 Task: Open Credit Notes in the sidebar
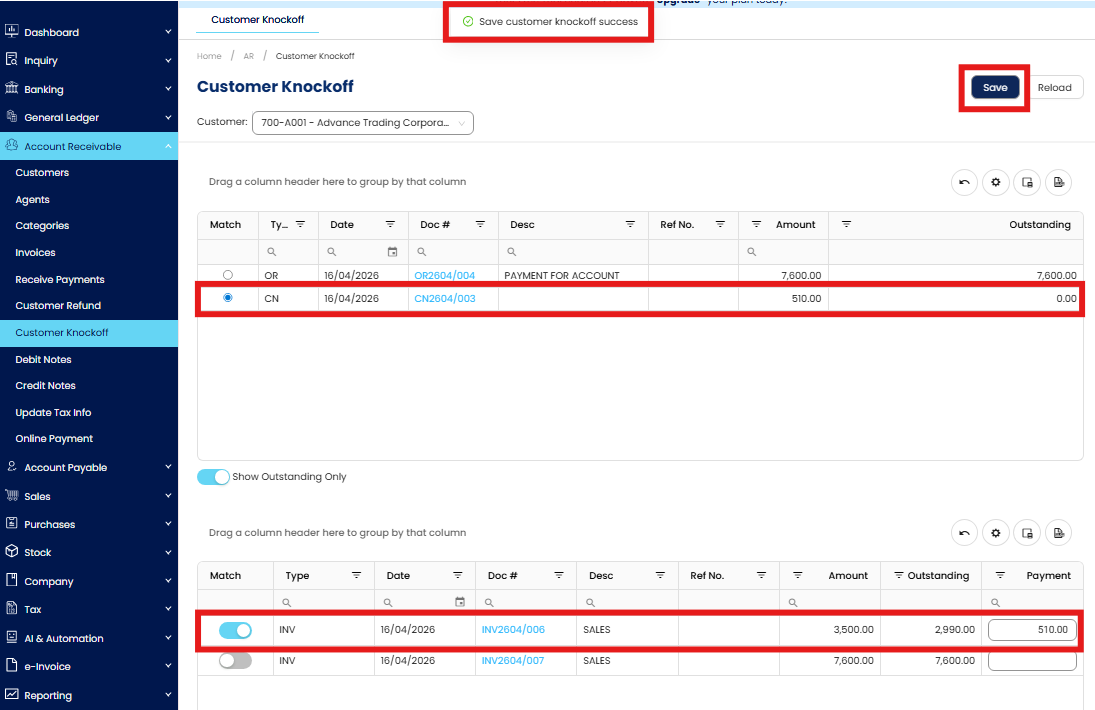(46, 386)
